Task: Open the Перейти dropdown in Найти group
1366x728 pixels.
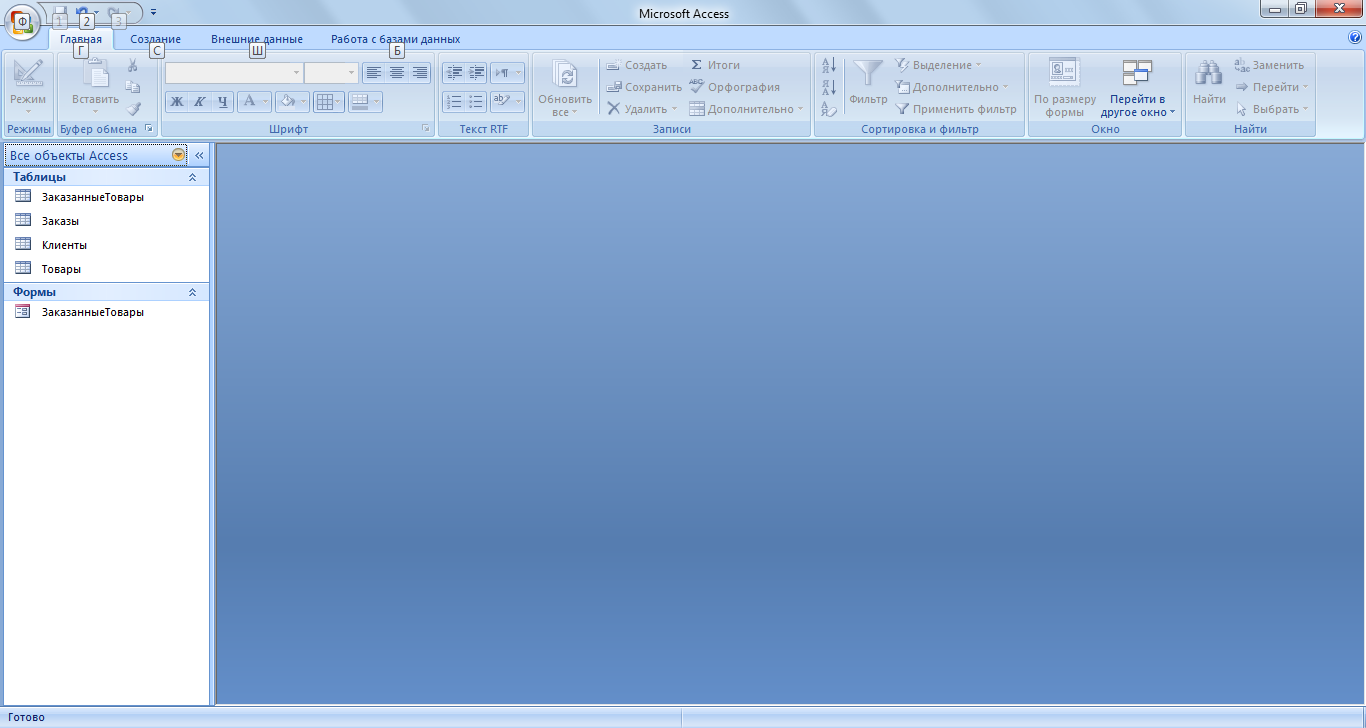Action: coord(1272,87)
